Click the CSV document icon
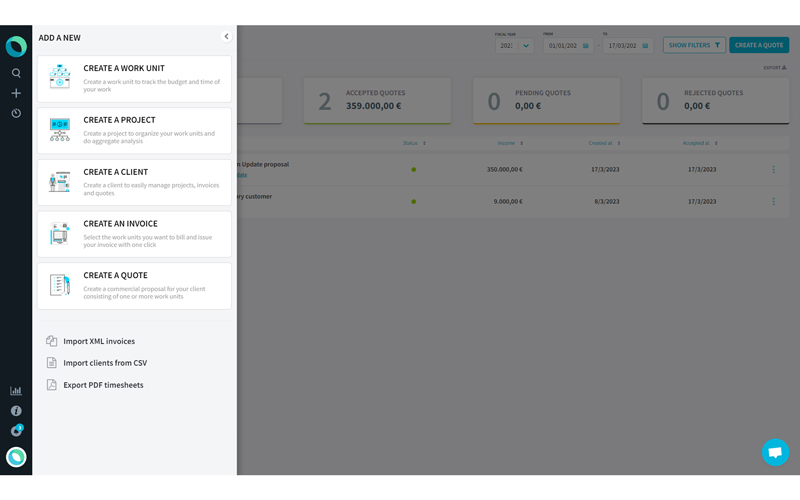 [x=52, y=363]
